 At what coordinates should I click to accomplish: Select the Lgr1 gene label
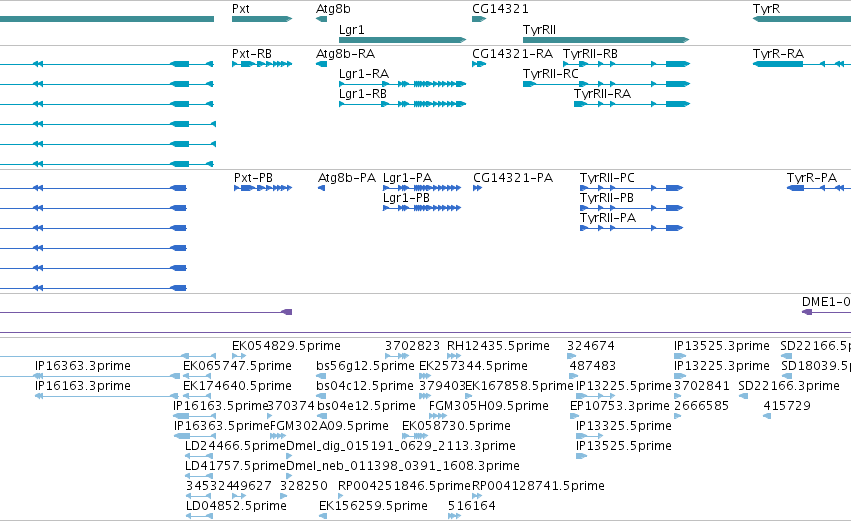(352, 29)
